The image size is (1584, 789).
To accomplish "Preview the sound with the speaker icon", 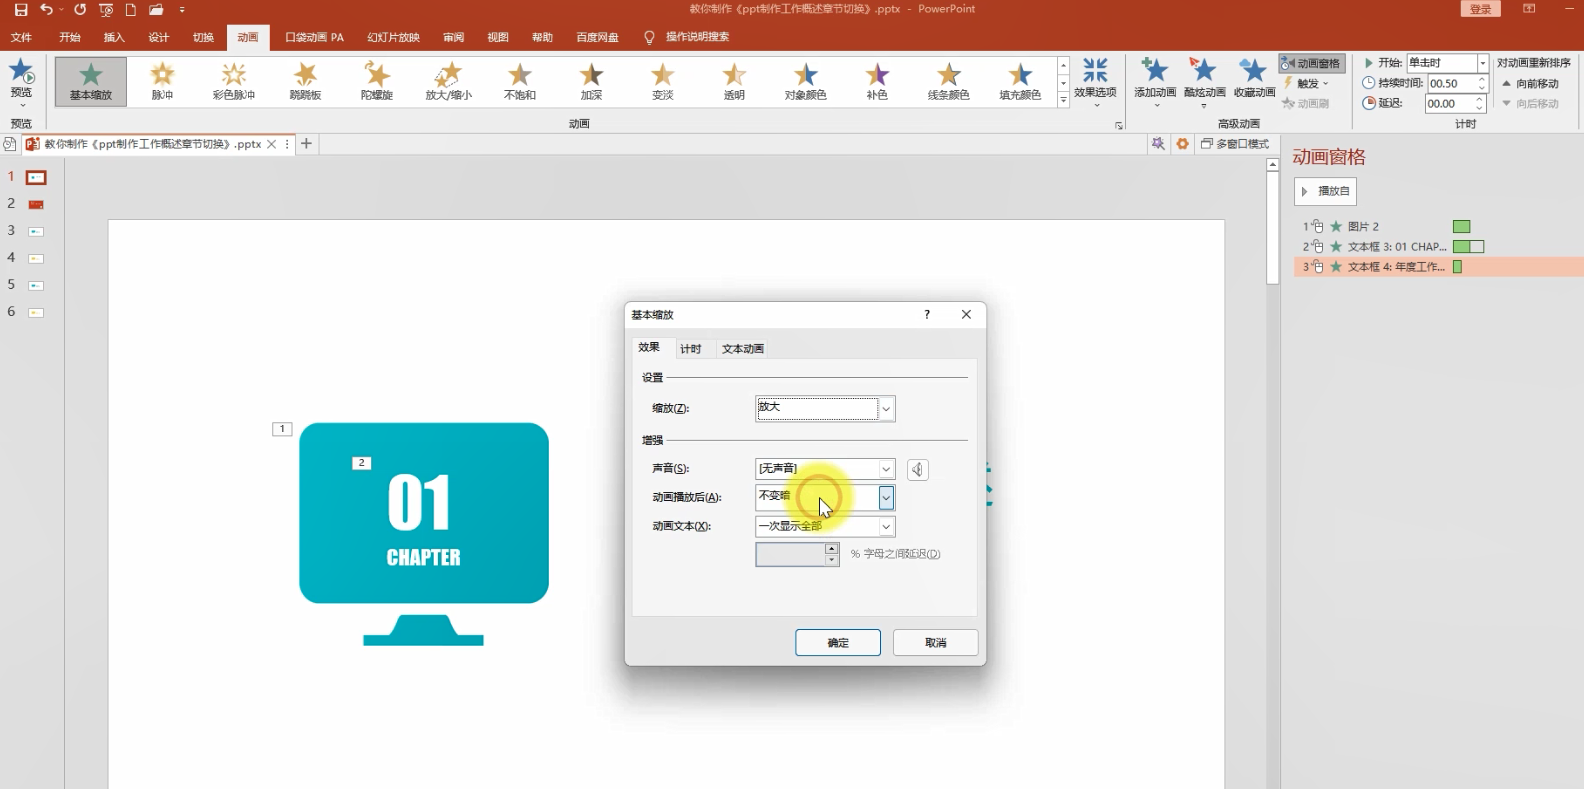I will pos(917,469).
